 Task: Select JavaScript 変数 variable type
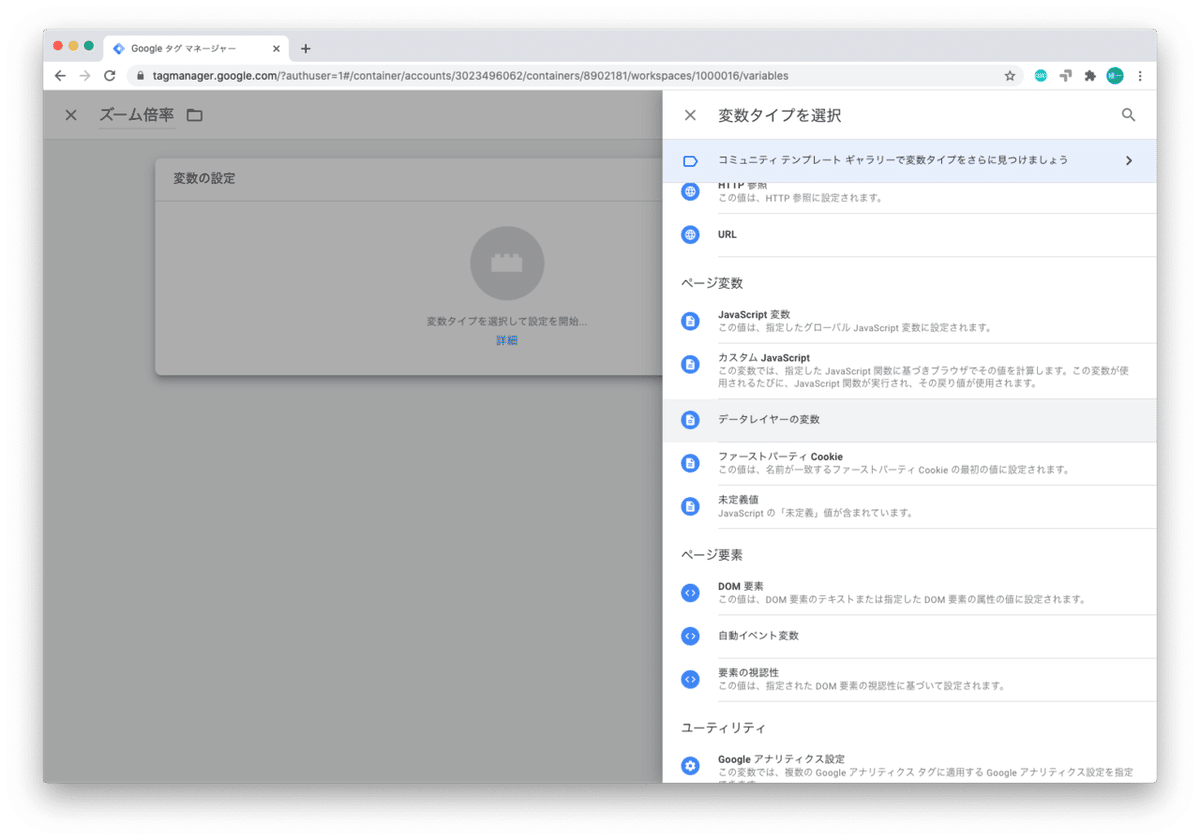coord(909,321)
